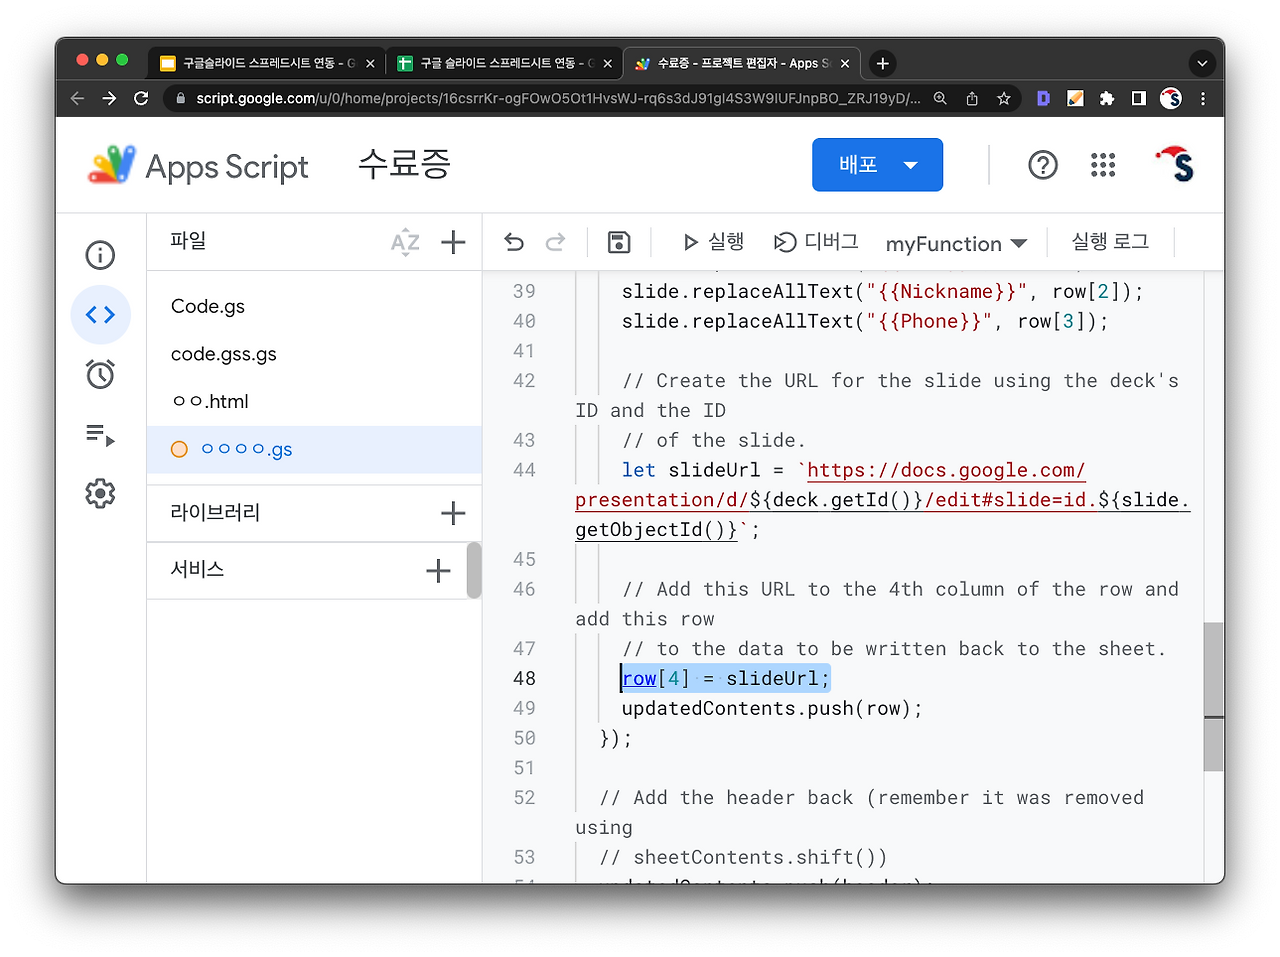Click the editor vertical scrollbar thumb

point(1213,697)
